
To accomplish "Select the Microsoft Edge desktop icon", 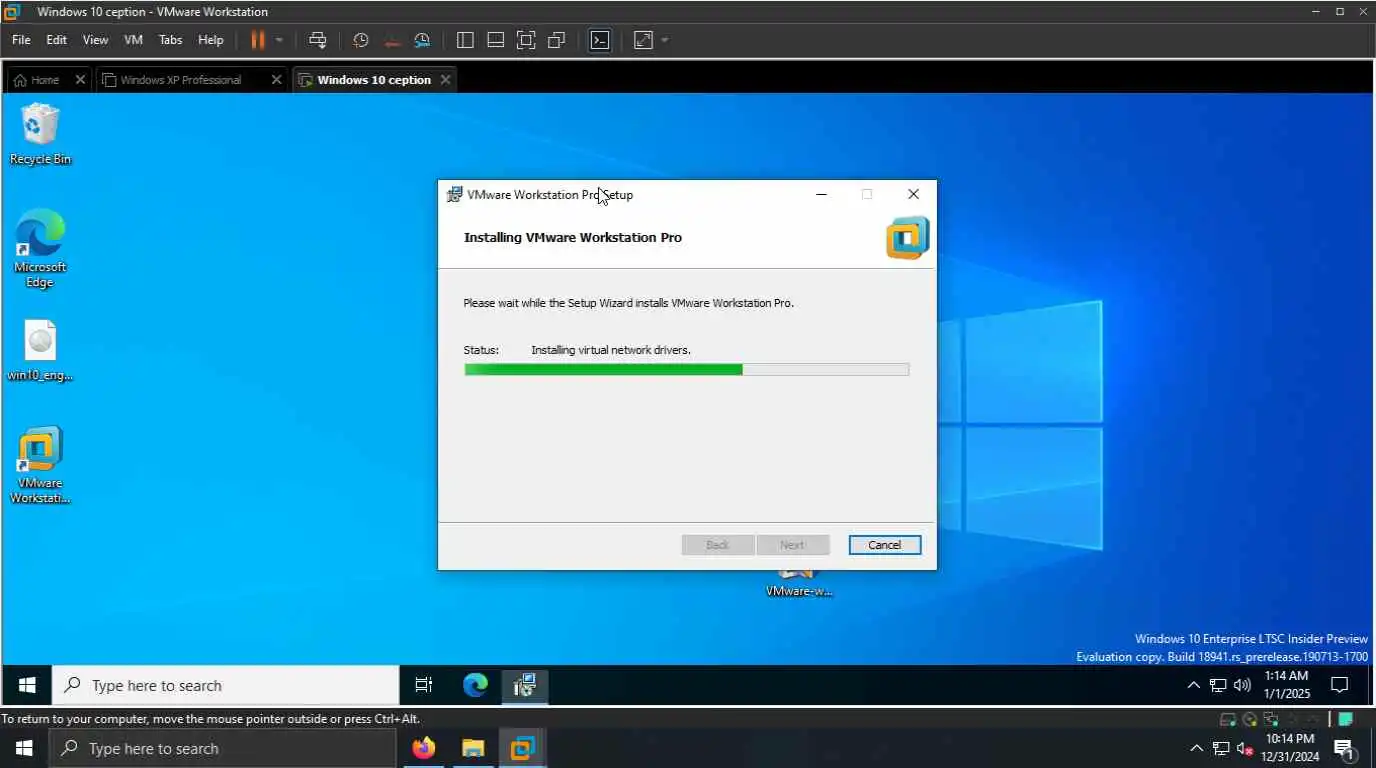I will (x=40, y=249).
